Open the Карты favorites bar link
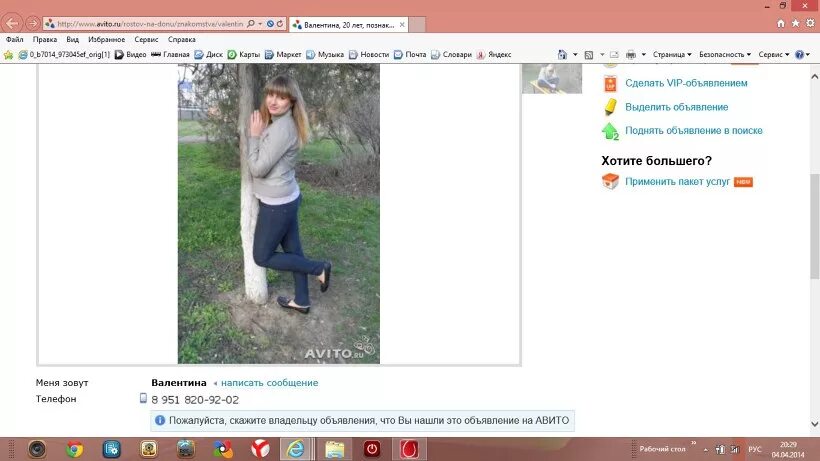Viewport: 820px width, 461px height. (x=244, y=54)
